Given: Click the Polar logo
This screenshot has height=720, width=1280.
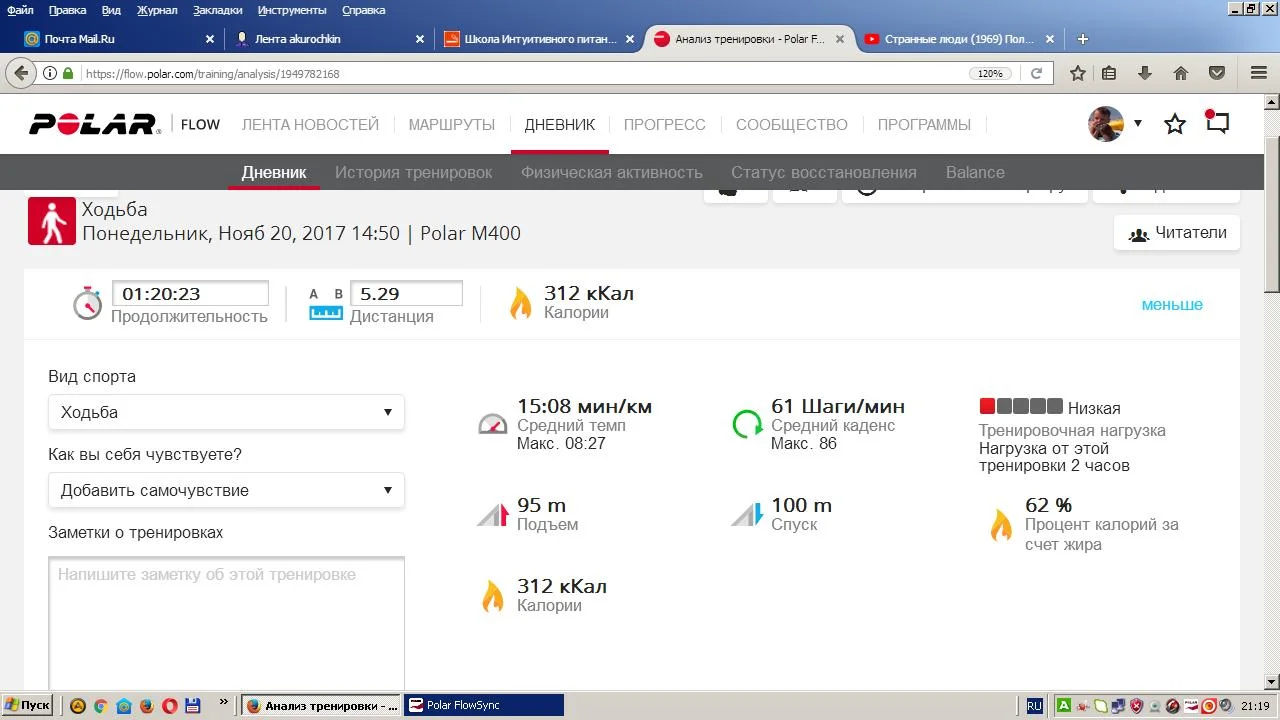Looking at the screenshot, I should tap(94, 124).
